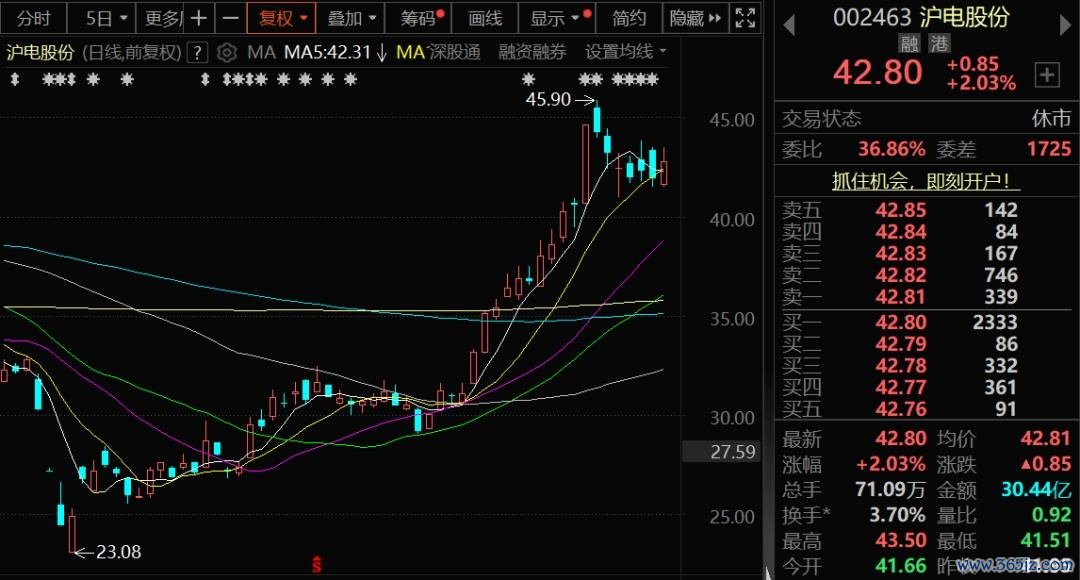
Task: Select the 画线 drawing tool tab
Action: click(485, 18)
